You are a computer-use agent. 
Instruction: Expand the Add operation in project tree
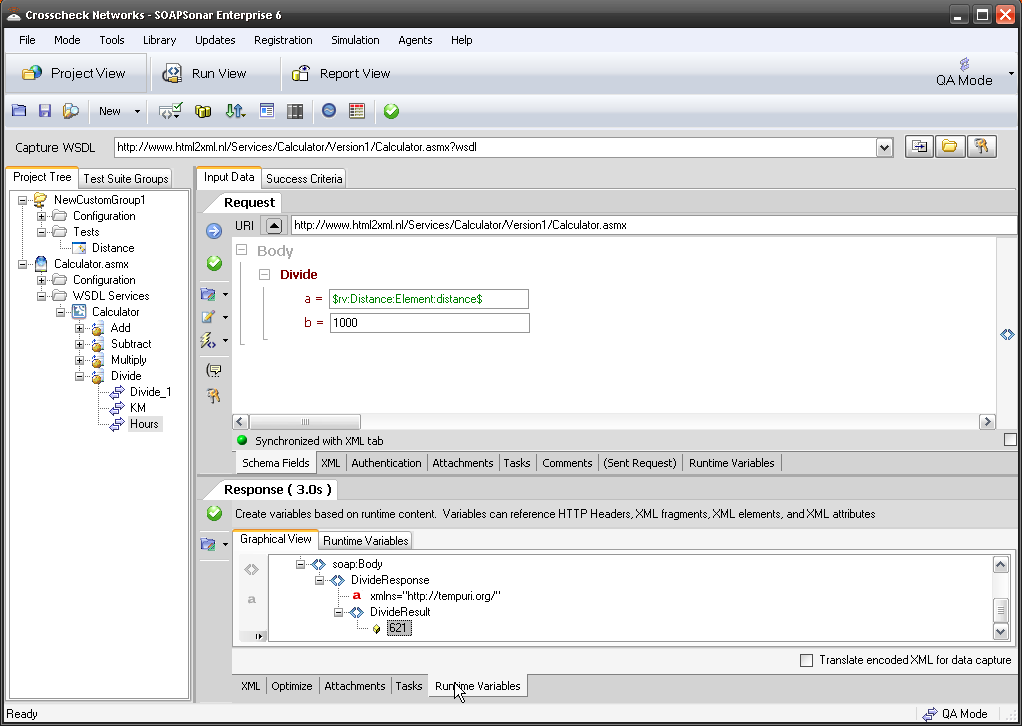tap(80, 328)
